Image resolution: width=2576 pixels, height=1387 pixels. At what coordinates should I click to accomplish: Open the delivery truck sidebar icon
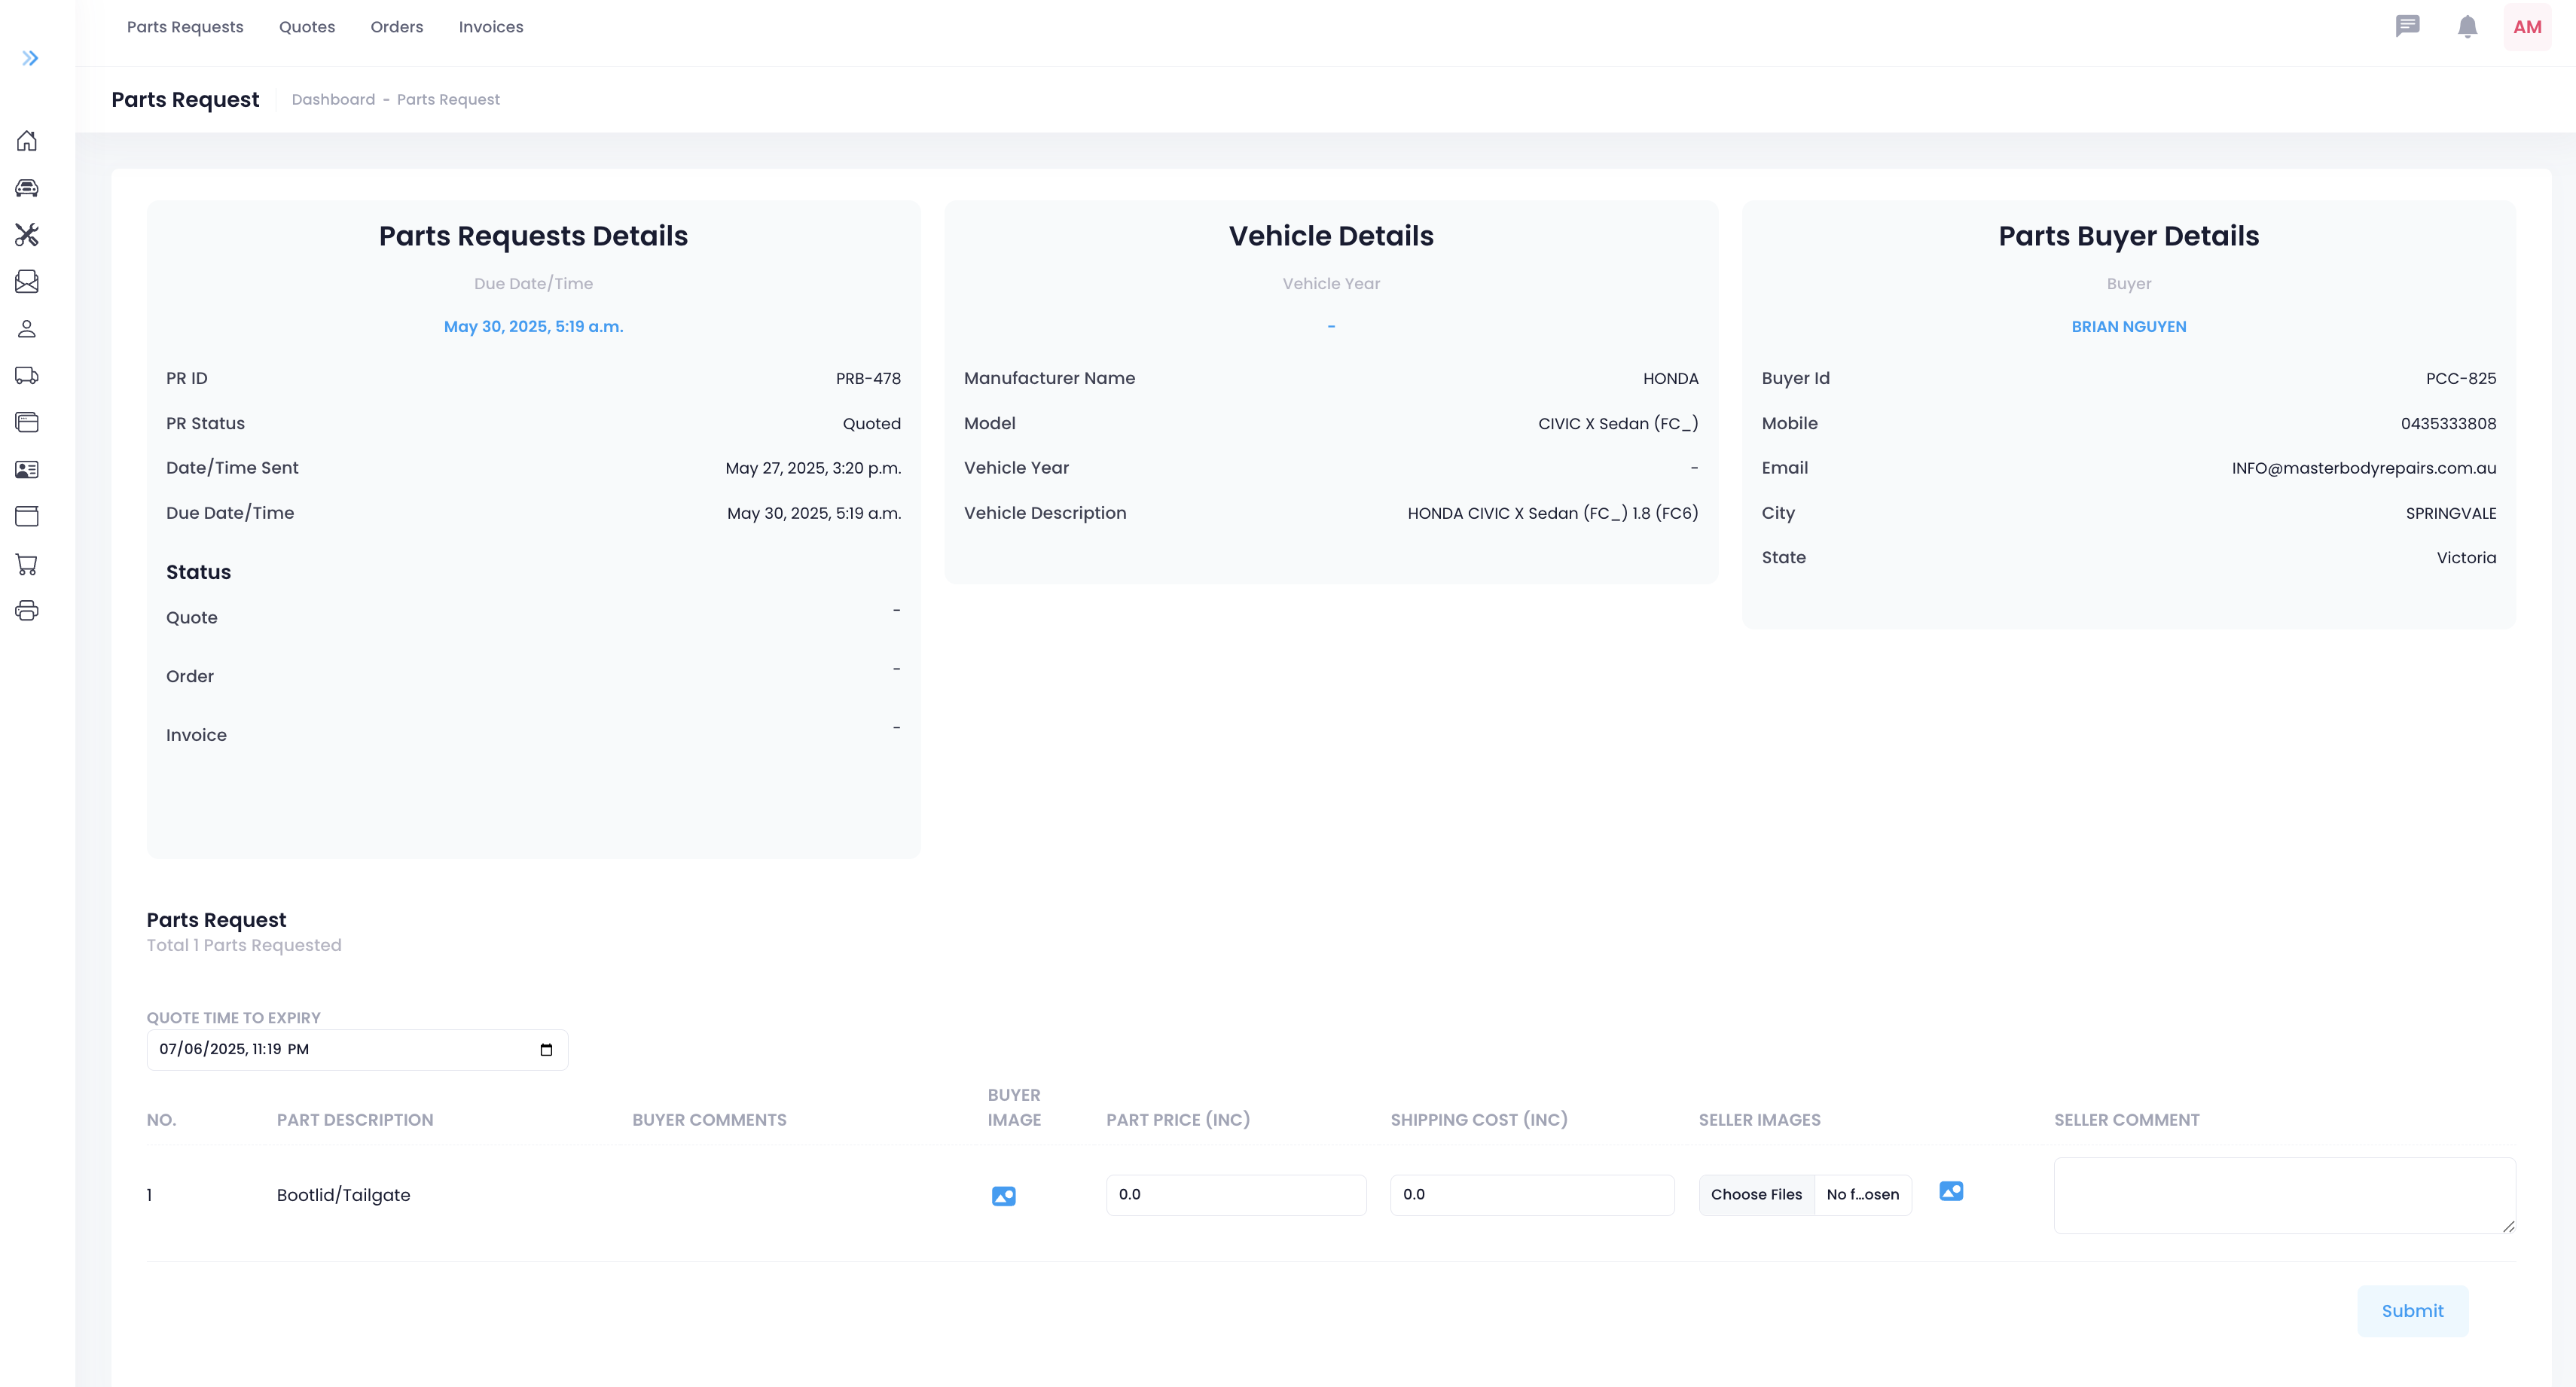coord(27,376)
